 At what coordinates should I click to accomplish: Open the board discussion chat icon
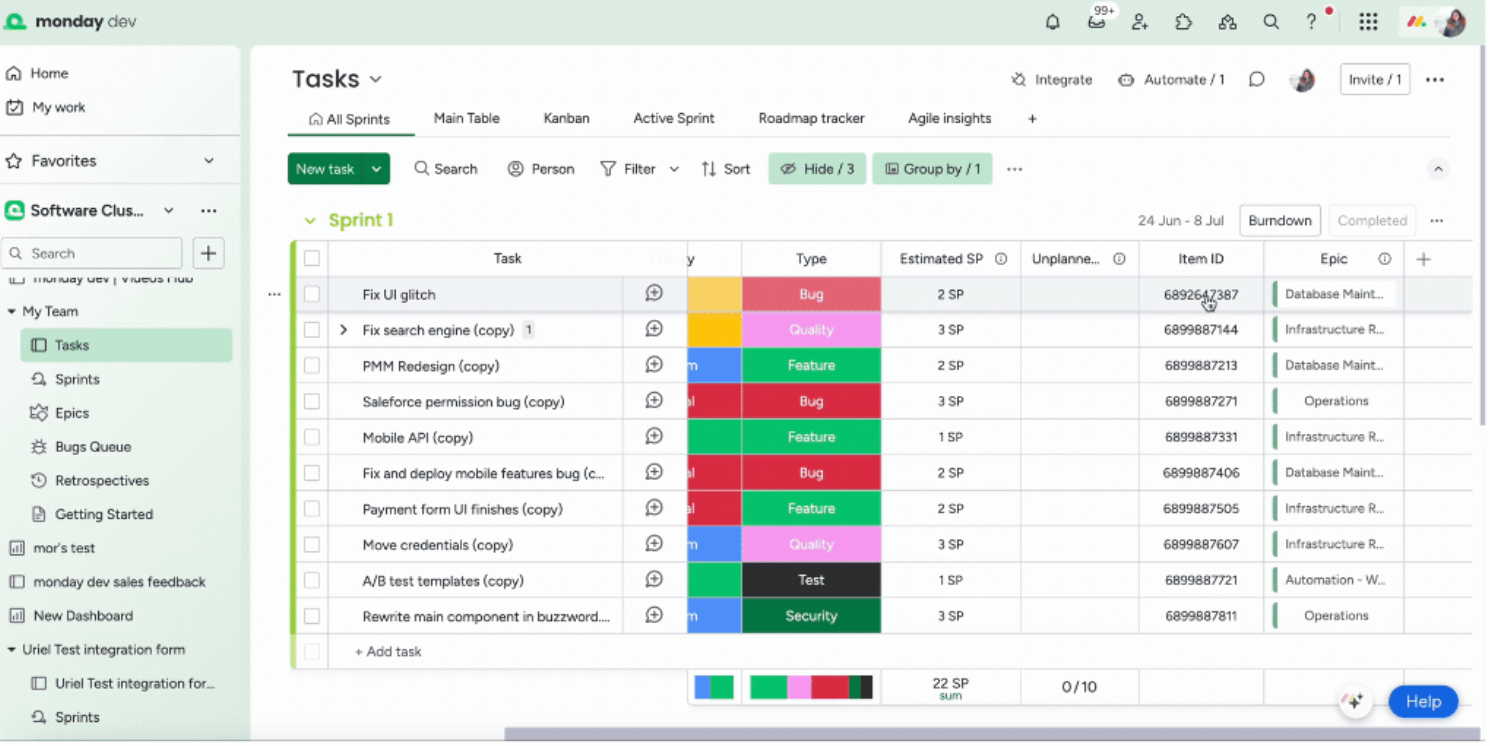1257,80
